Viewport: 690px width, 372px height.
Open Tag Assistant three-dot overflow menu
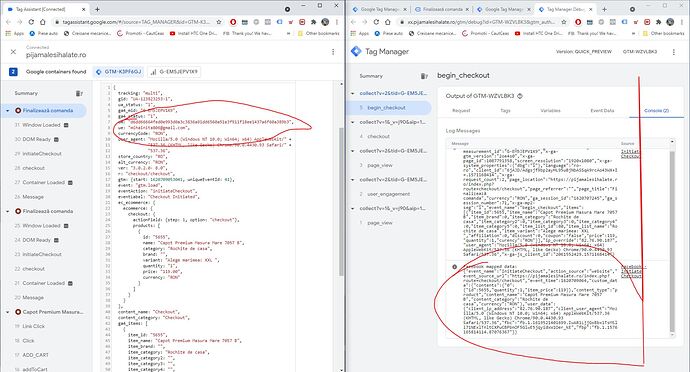point(333,52)
